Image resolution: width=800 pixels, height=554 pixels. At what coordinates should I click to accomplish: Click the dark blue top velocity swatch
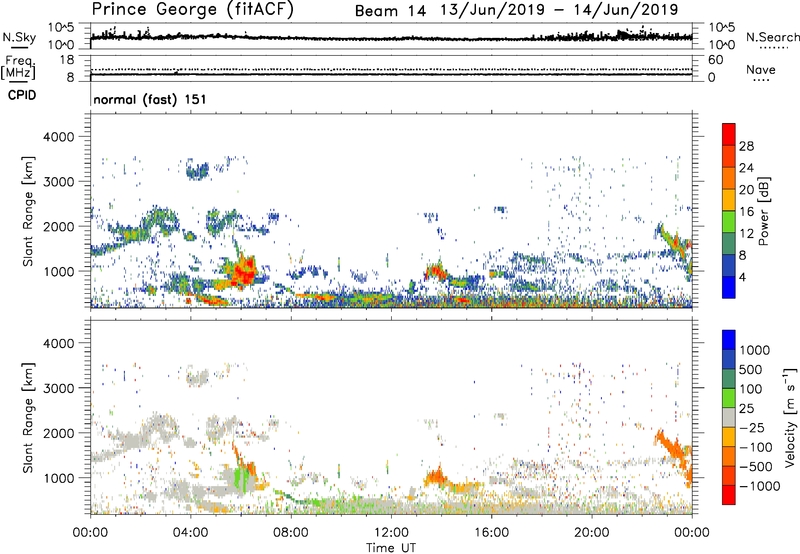[x=729, y=340]
